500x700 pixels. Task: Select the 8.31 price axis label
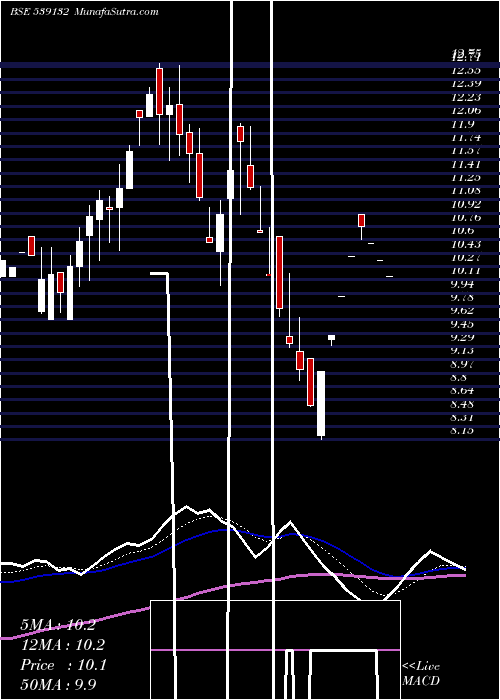point(462,417)
